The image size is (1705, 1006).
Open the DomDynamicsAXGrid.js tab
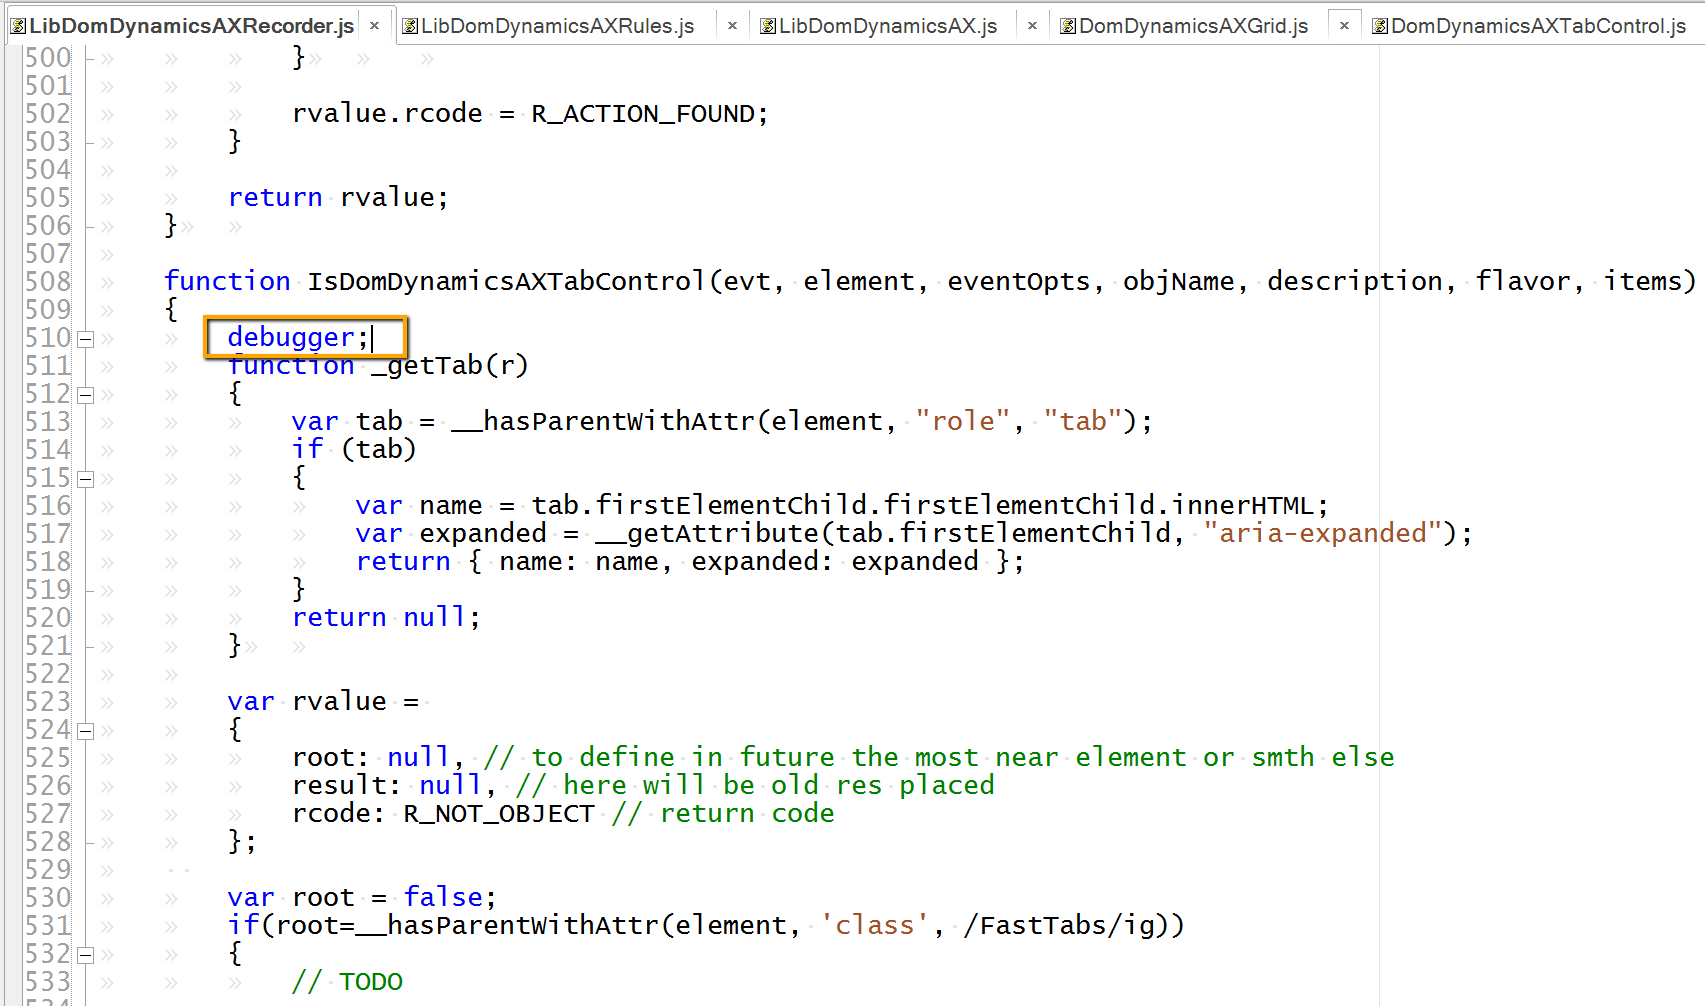pos(1193,26)
